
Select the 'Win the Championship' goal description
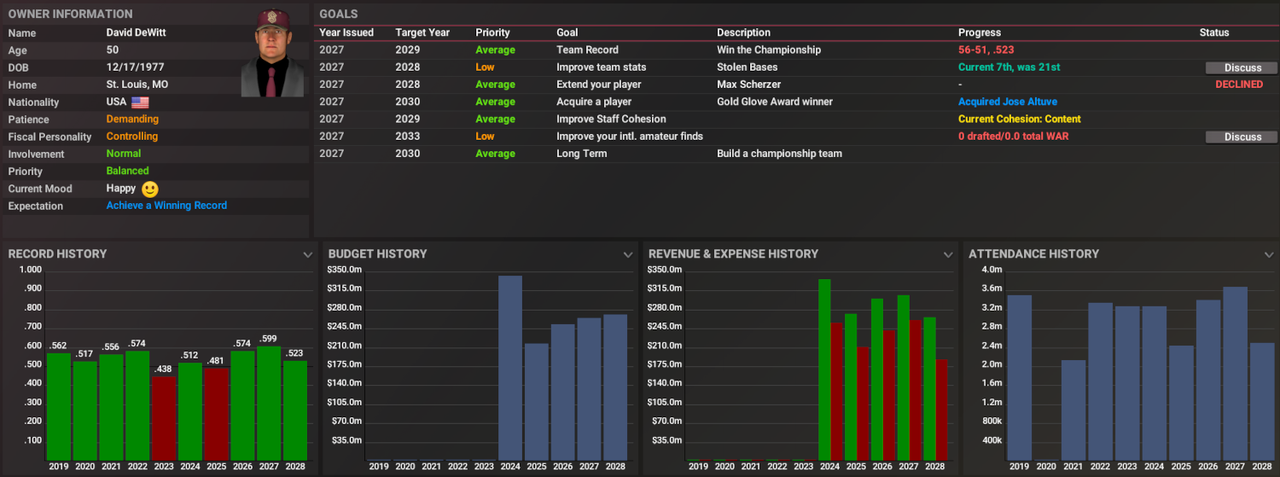click(x=769, y=50)
